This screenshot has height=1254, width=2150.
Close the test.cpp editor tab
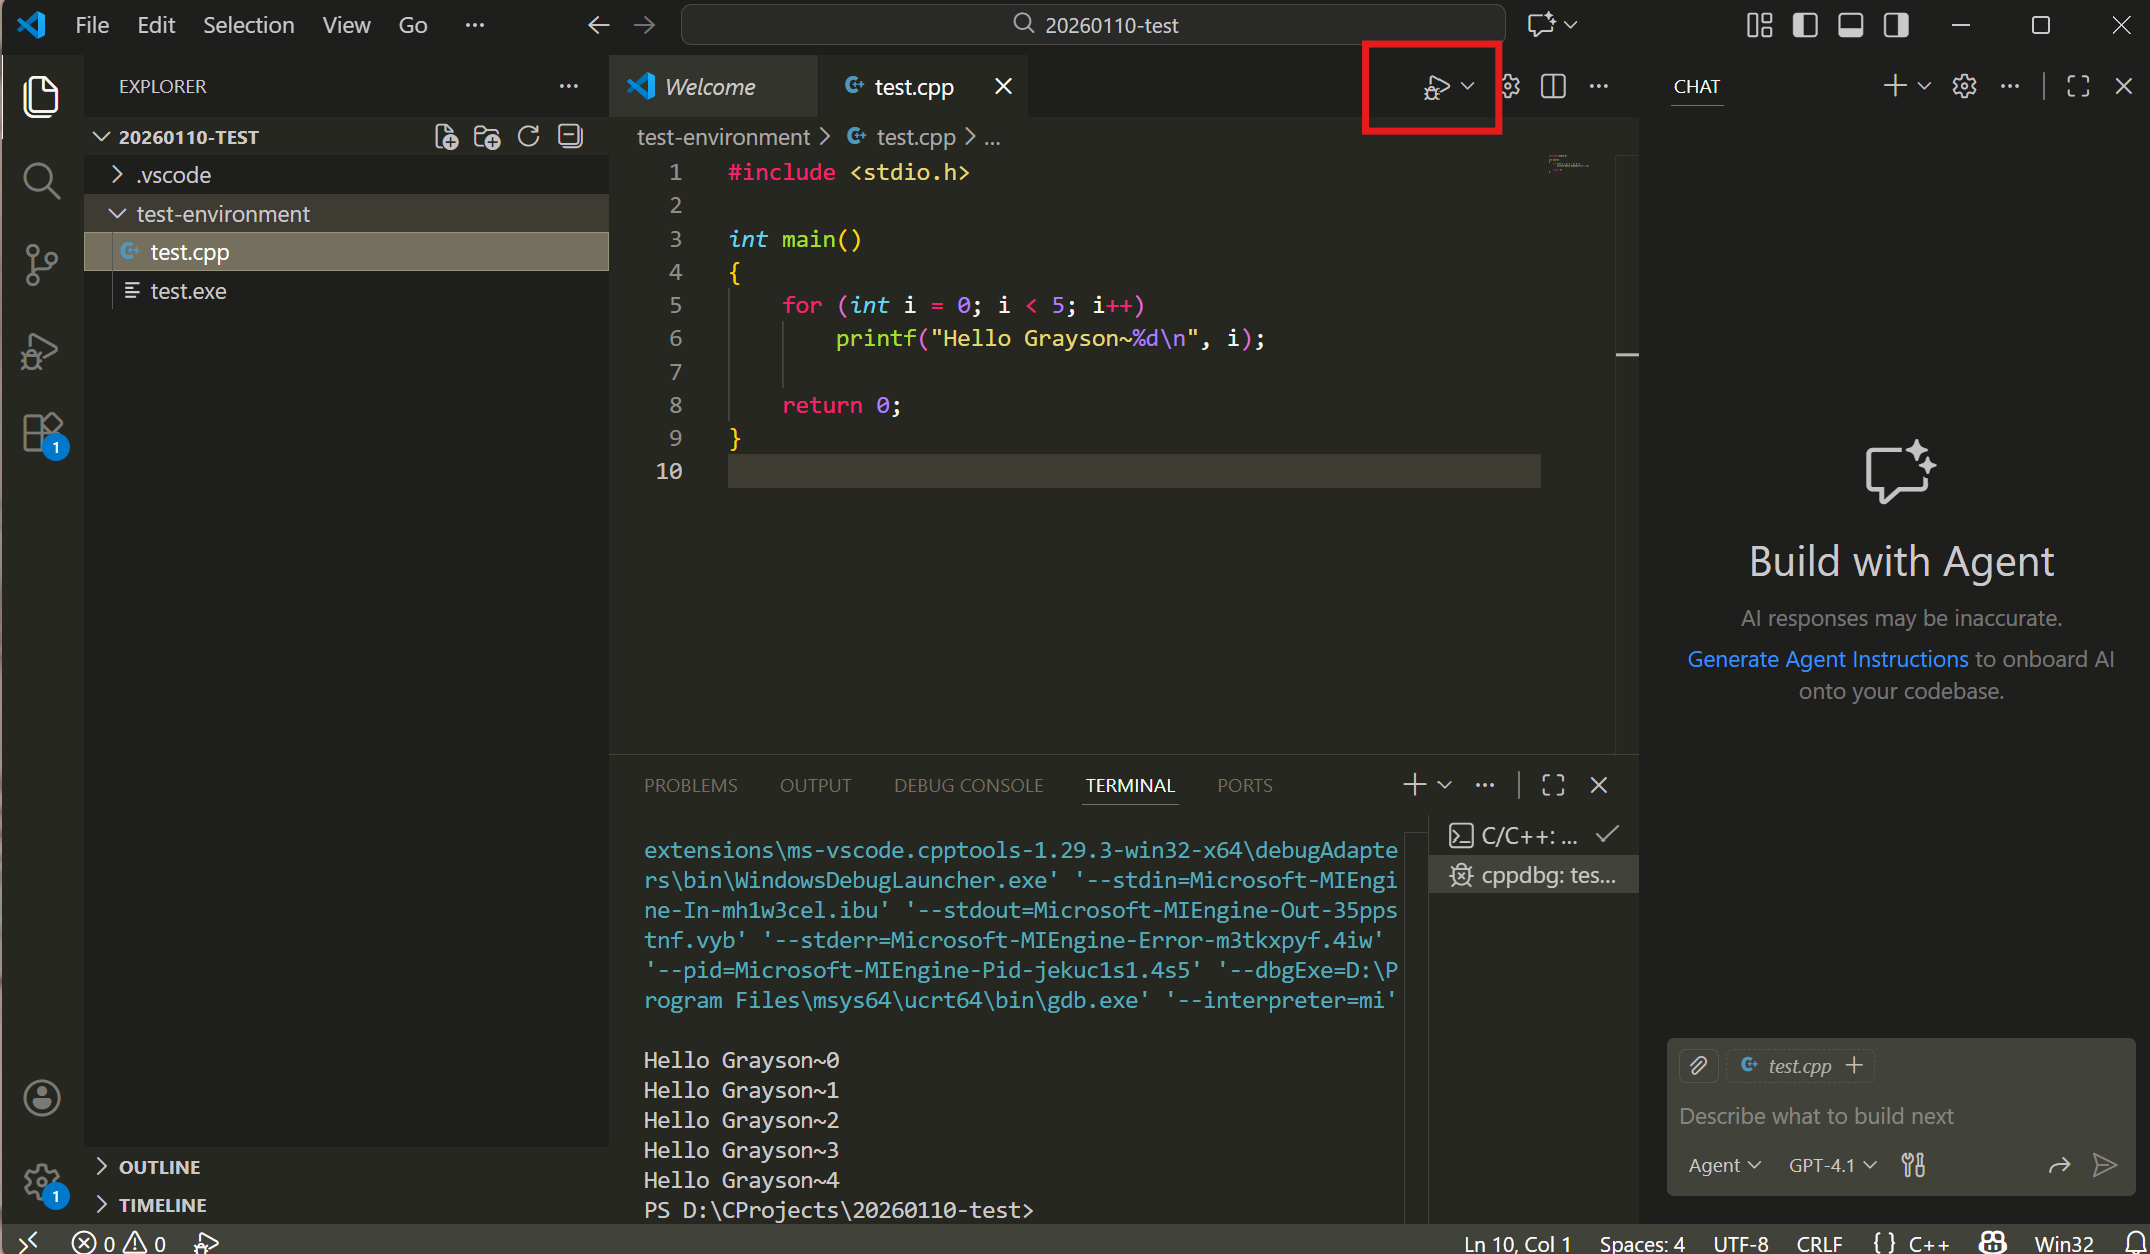click(1003, 87)
